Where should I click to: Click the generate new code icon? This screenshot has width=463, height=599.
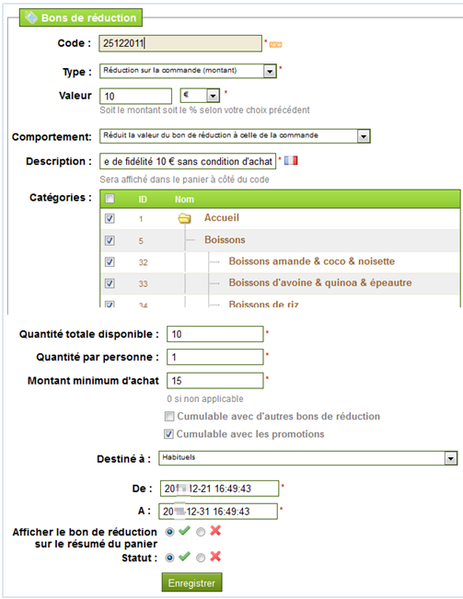point(275,45)
